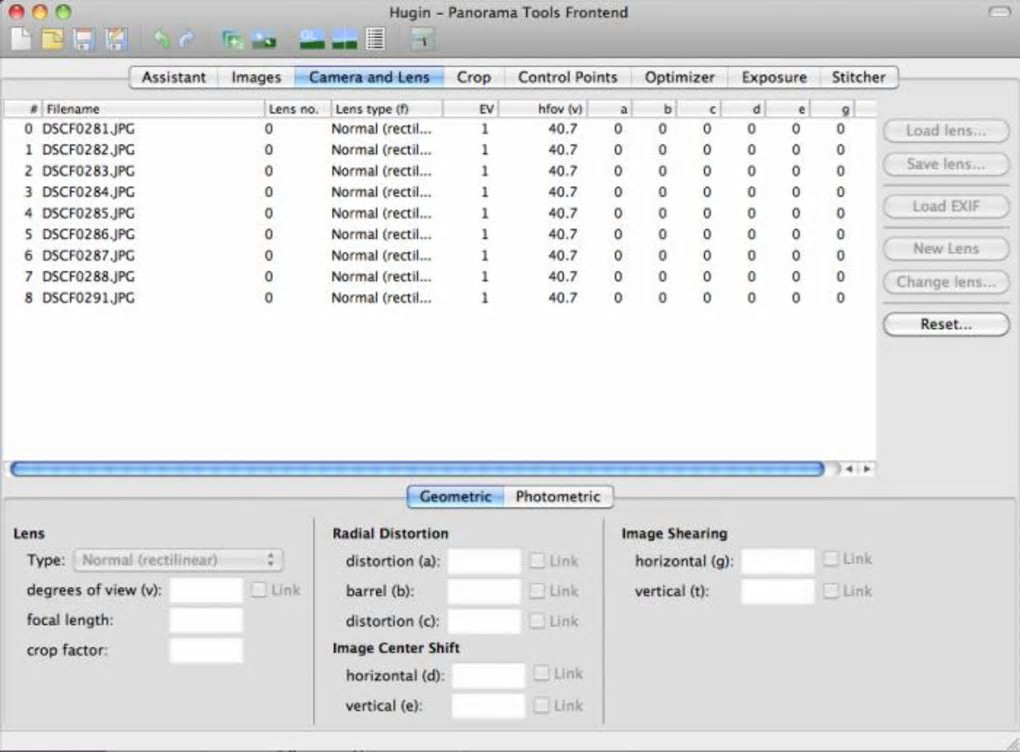
Task: Click the Save As floppy icon
Action: click(116, 39)
